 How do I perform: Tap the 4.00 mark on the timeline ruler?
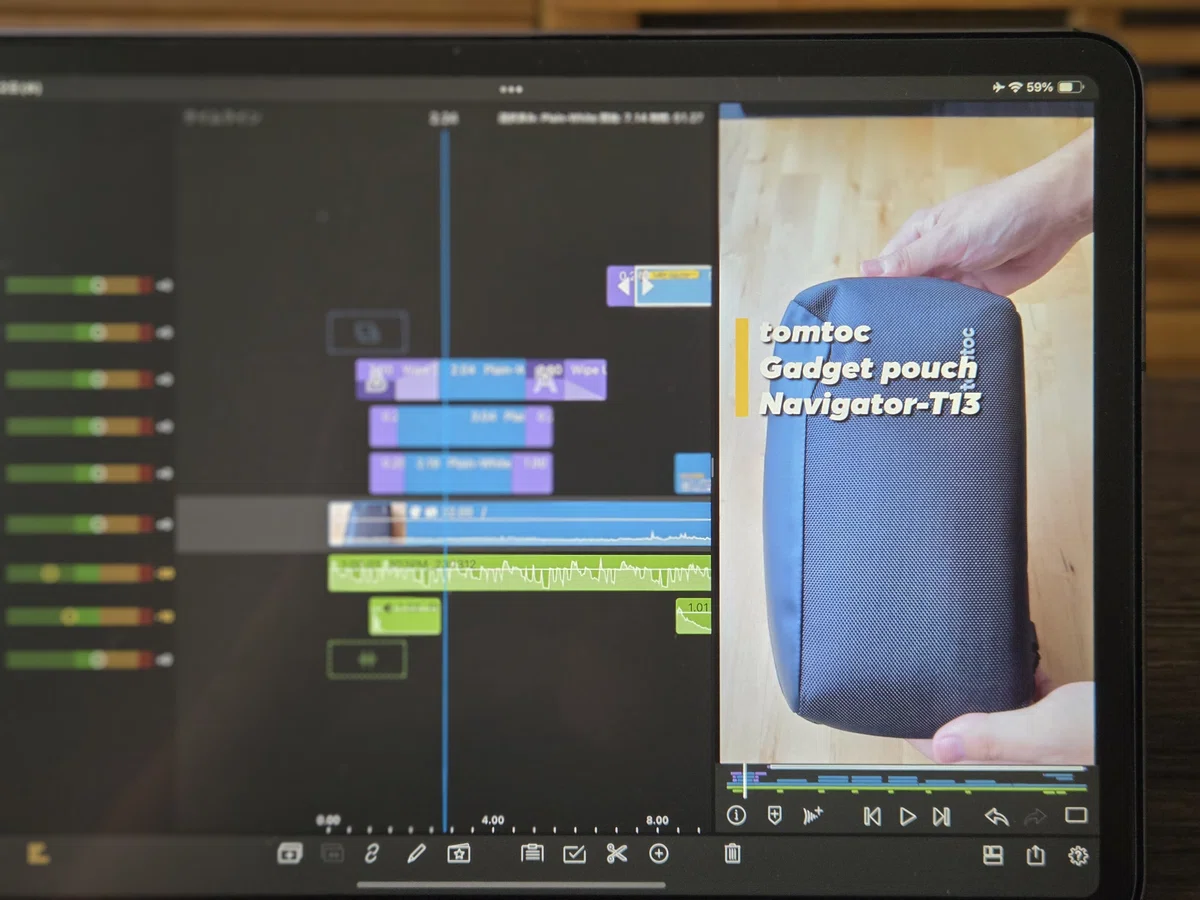(x=493, y=820)
